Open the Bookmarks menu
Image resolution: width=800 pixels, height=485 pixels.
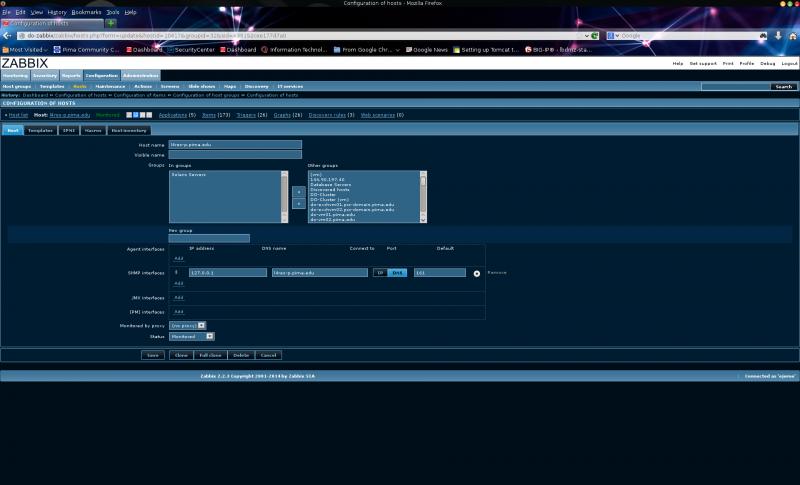point(86,12)
